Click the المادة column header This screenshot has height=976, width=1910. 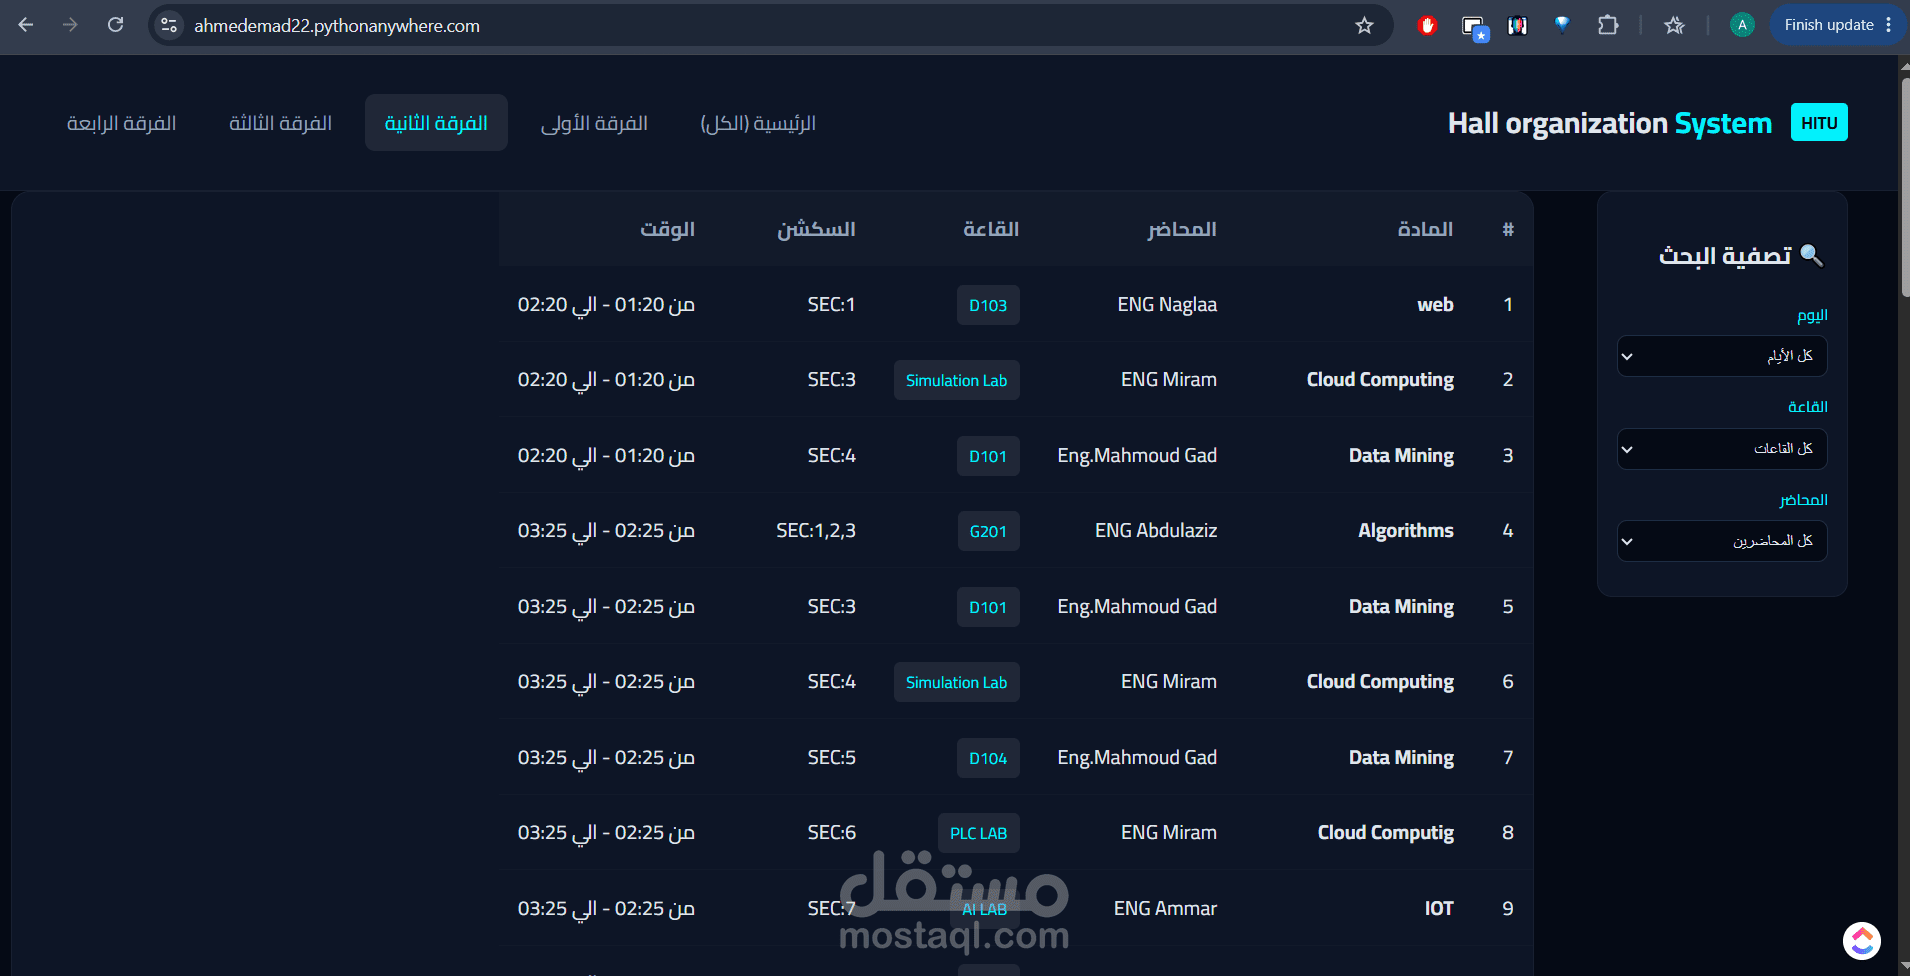pyautogui.click(x=1425, y=229)
